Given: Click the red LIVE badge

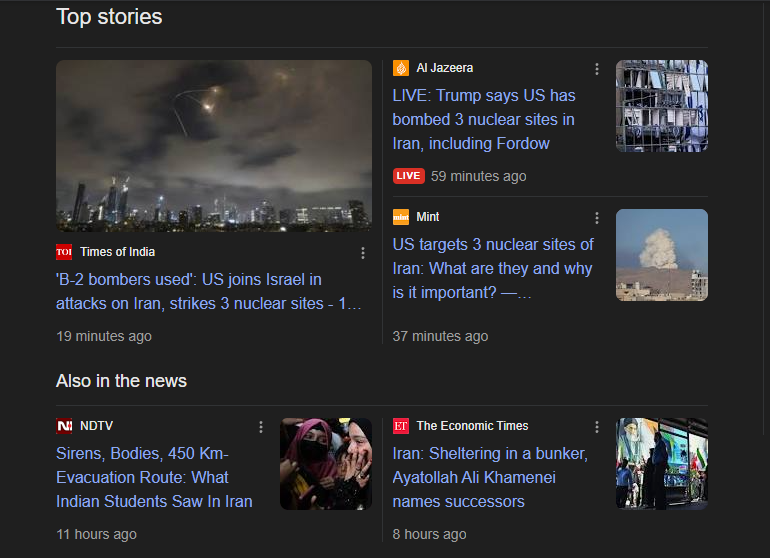Looking at the screenshot, I should [x=409, y=176].
